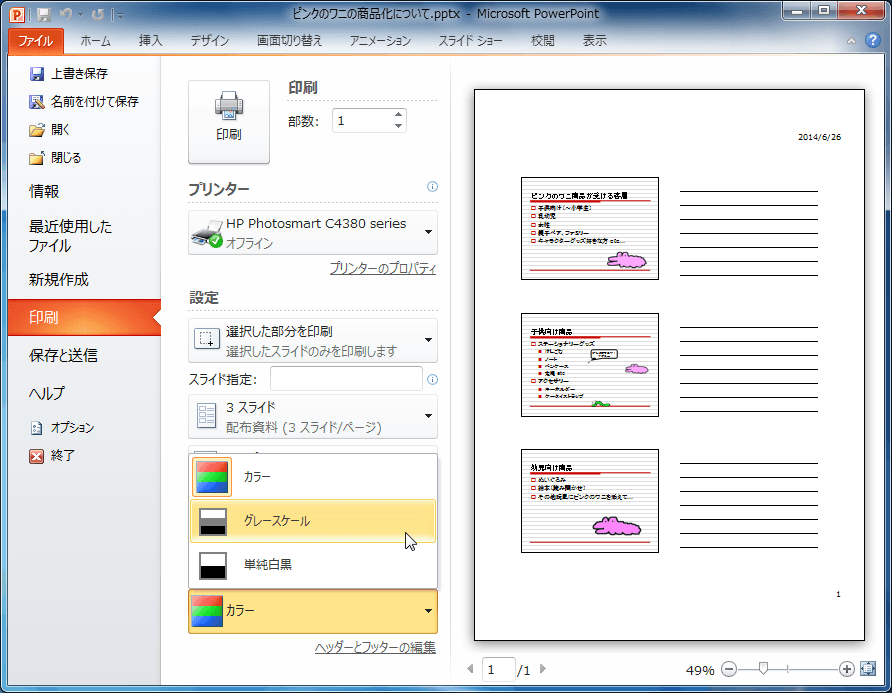This screenshot has width=892, height=693.
Task: Click the preview page number field
Action: pyautogui.click(x=498, y=670)
